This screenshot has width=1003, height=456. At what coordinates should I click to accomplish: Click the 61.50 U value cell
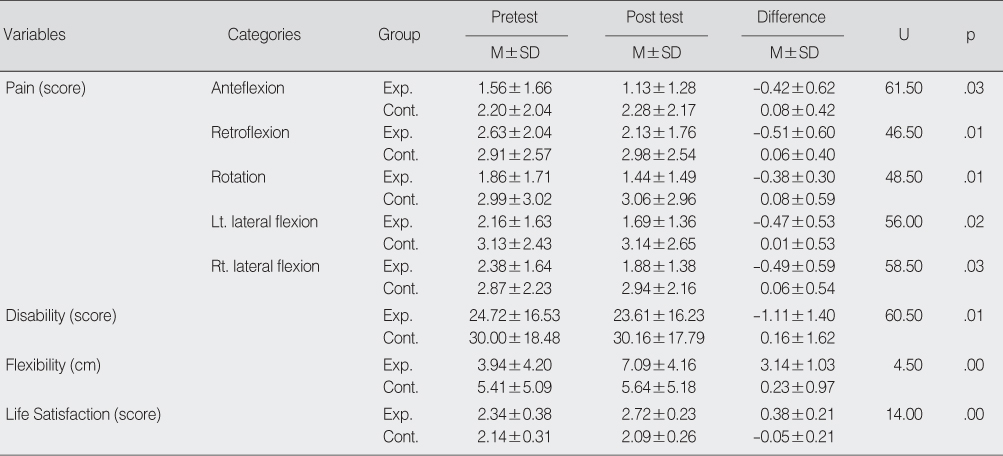pos(903,88)
